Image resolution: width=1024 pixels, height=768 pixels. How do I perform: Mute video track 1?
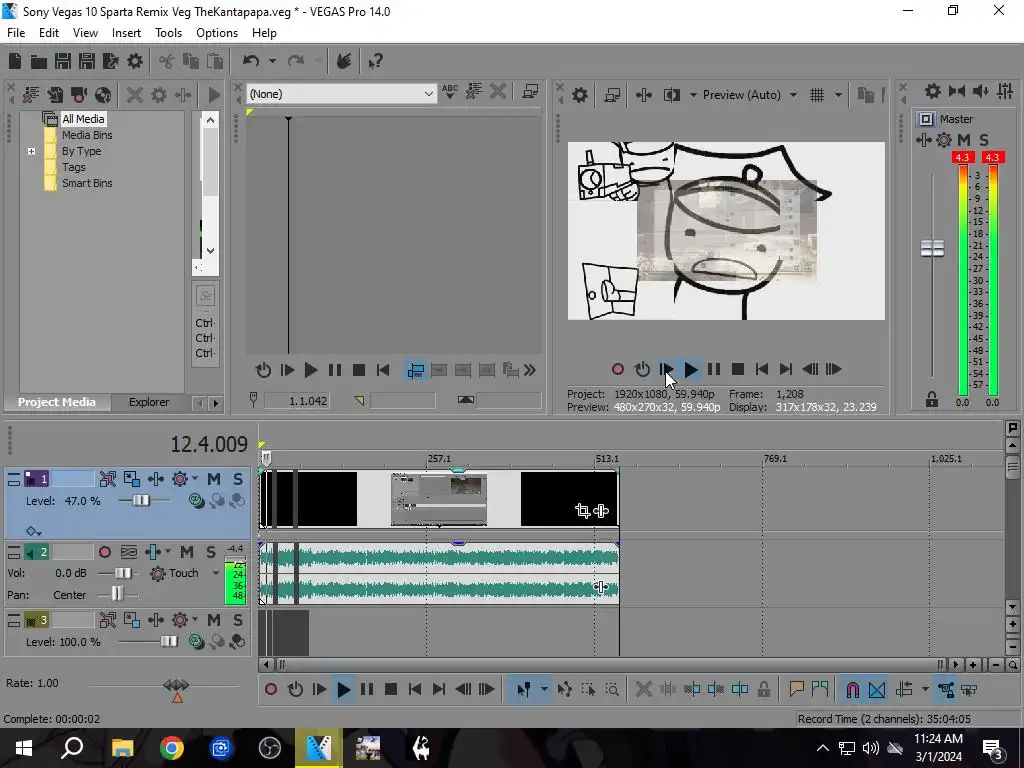tap(214, 479)
